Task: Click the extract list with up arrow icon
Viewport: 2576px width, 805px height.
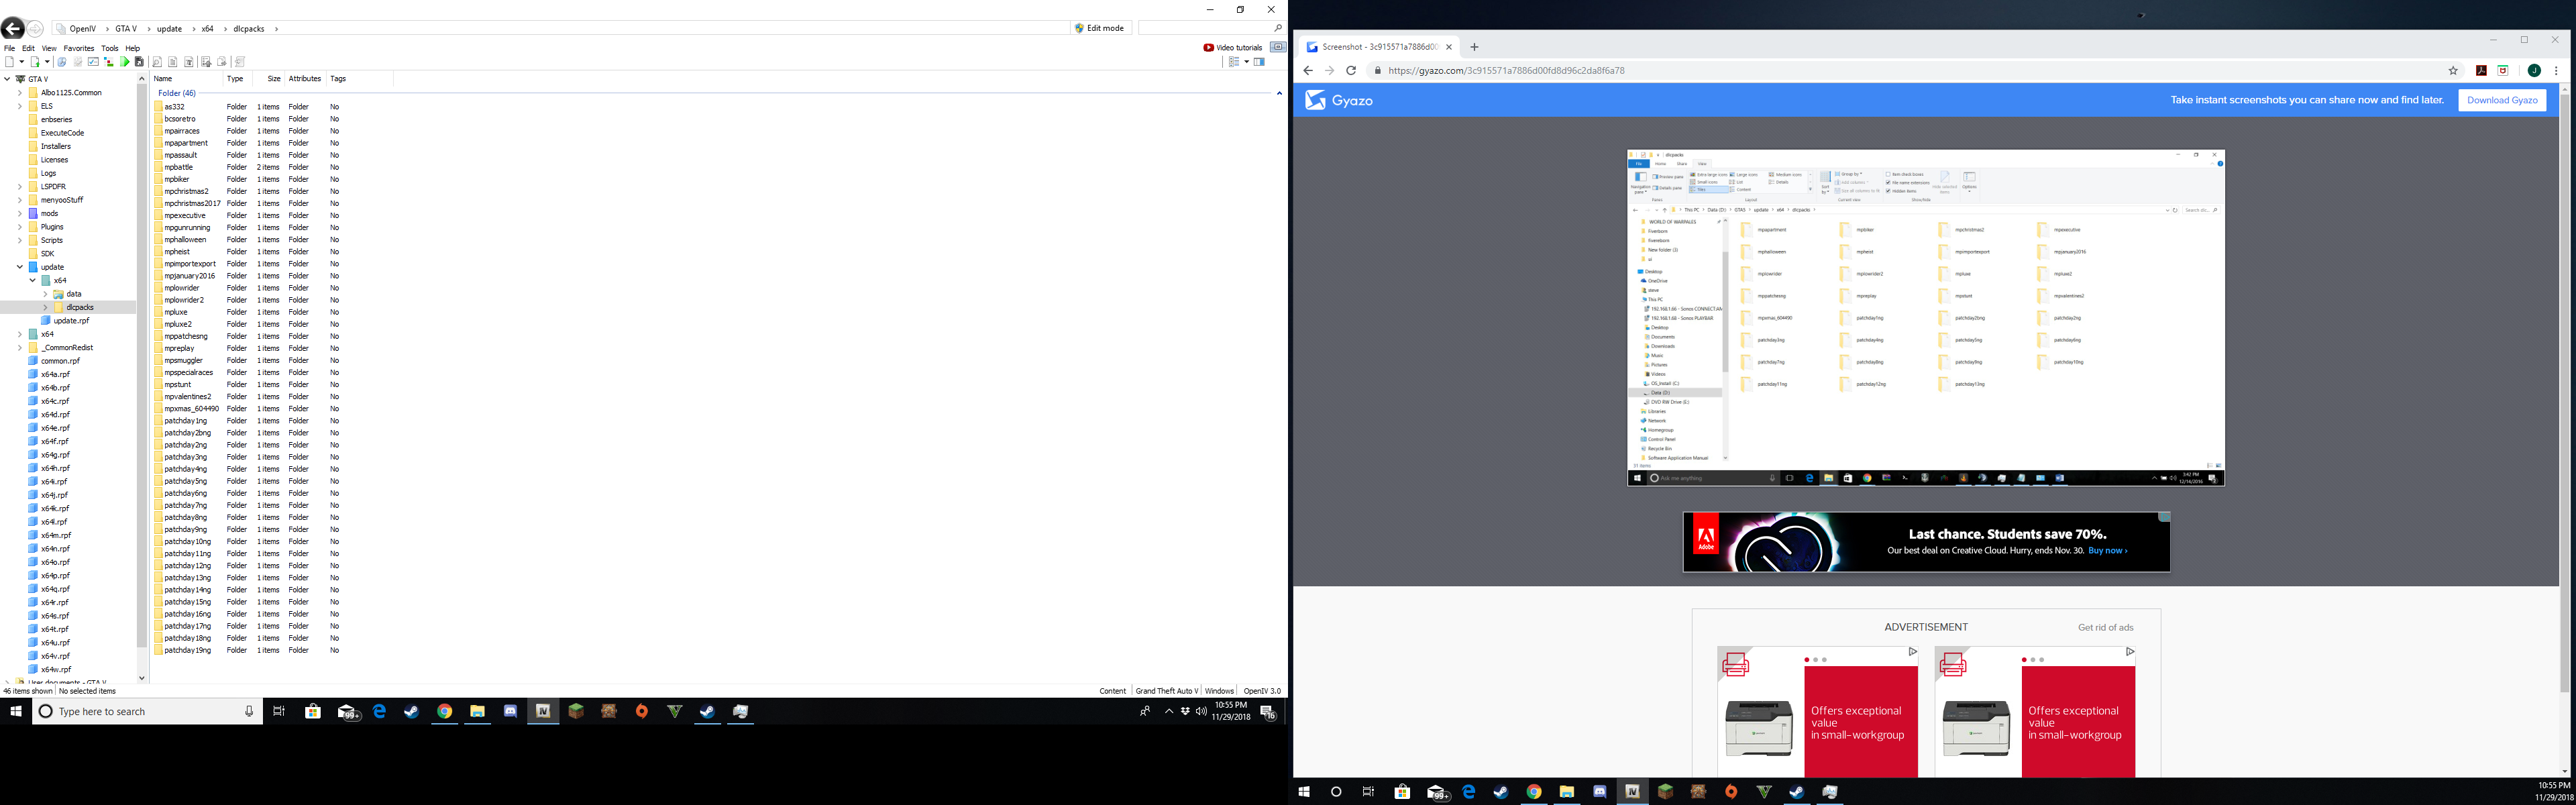Action: (206, 62)
